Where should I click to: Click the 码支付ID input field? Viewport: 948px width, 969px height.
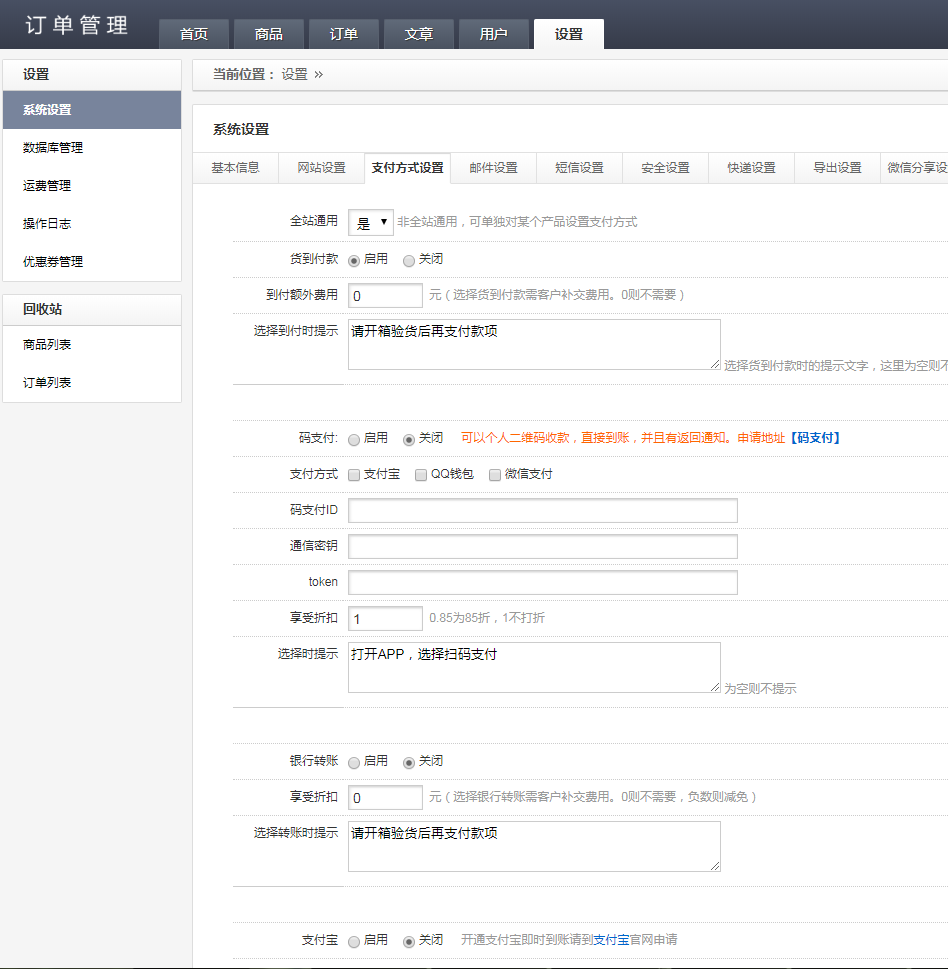542,511
